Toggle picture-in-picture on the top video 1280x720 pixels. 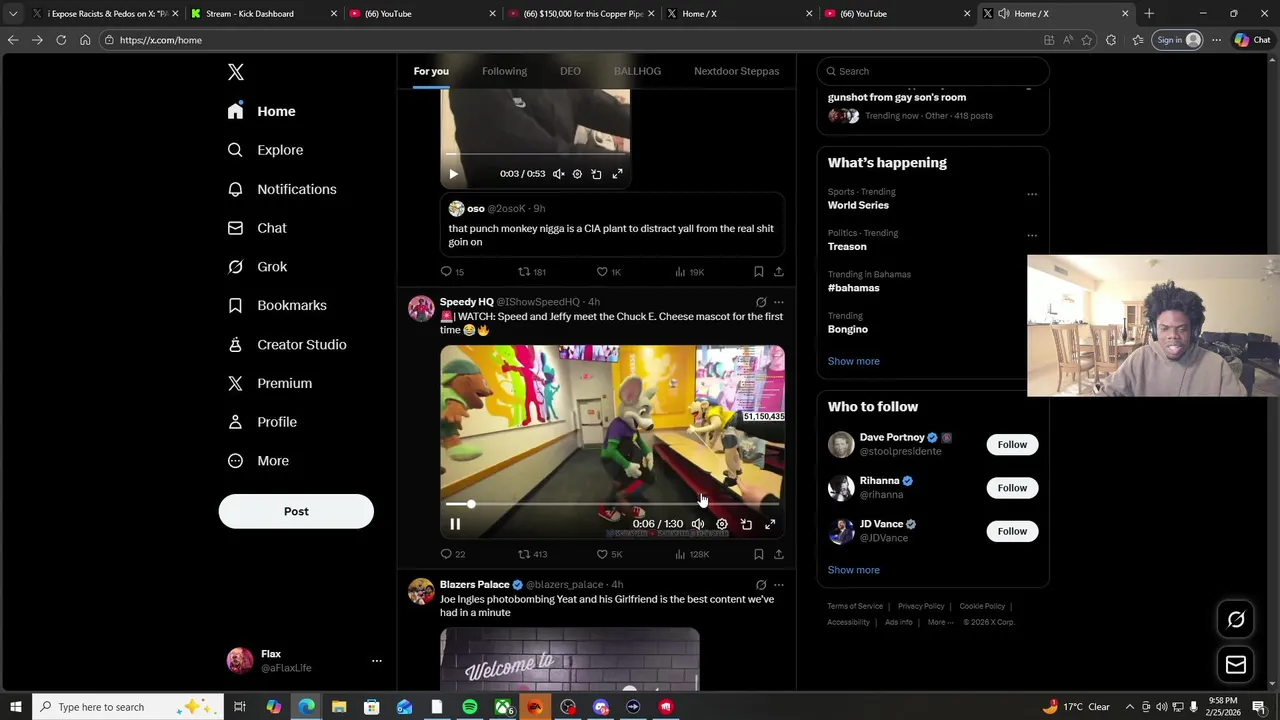click(596, 174)
